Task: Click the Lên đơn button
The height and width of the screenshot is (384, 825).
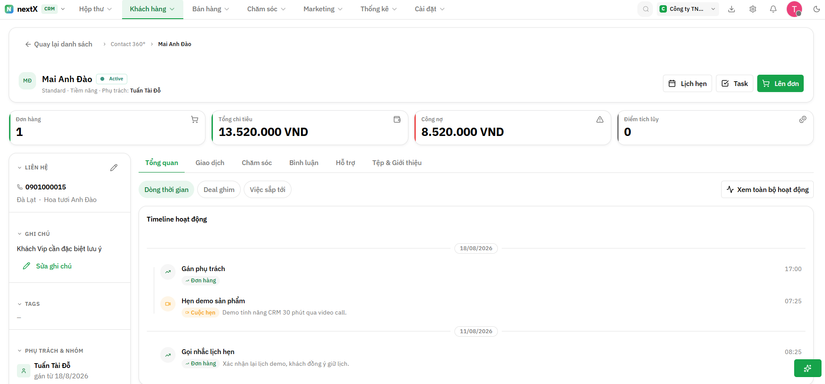Action: click(780, 83)
